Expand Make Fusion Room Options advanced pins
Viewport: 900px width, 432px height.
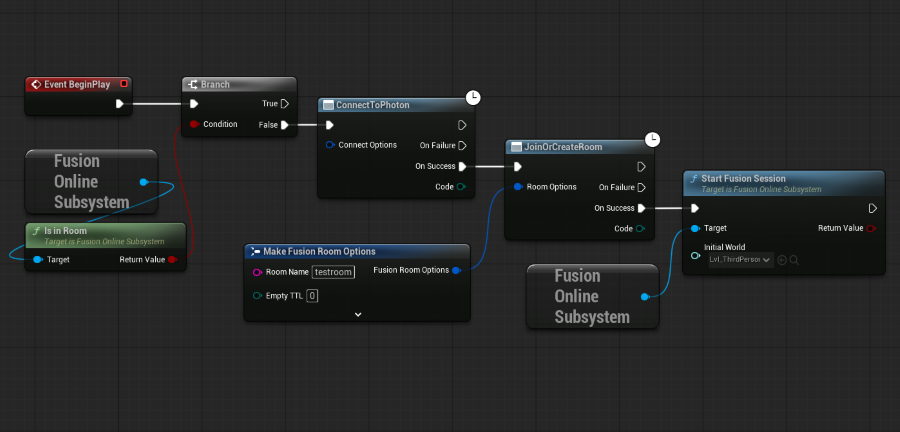click(358, 314)
